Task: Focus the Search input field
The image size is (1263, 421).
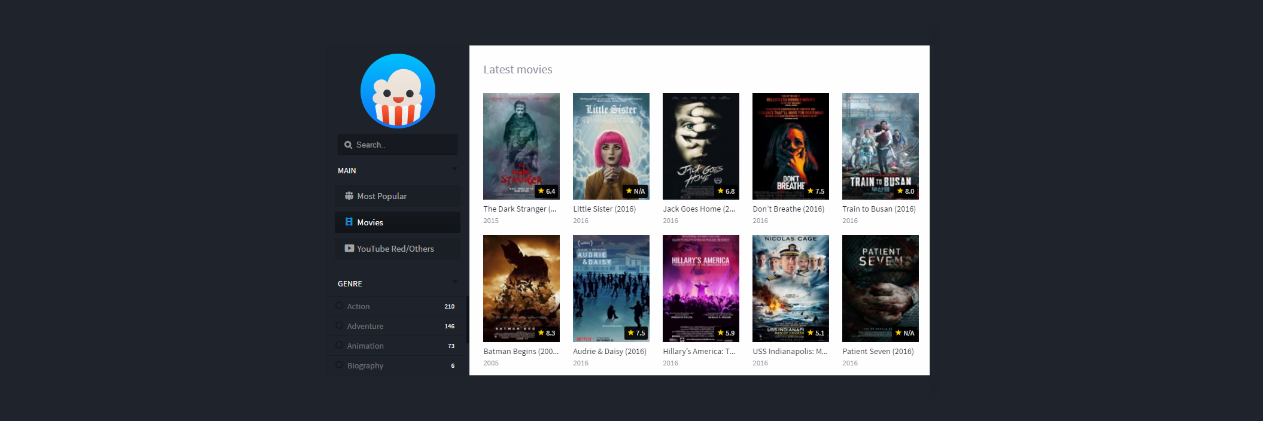Action: 397,145
